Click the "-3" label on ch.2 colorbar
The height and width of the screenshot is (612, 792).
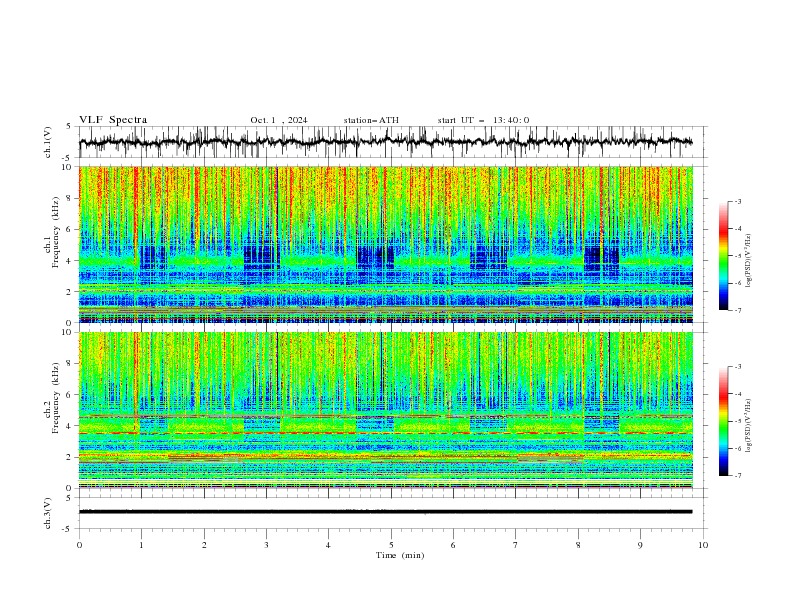737,367
